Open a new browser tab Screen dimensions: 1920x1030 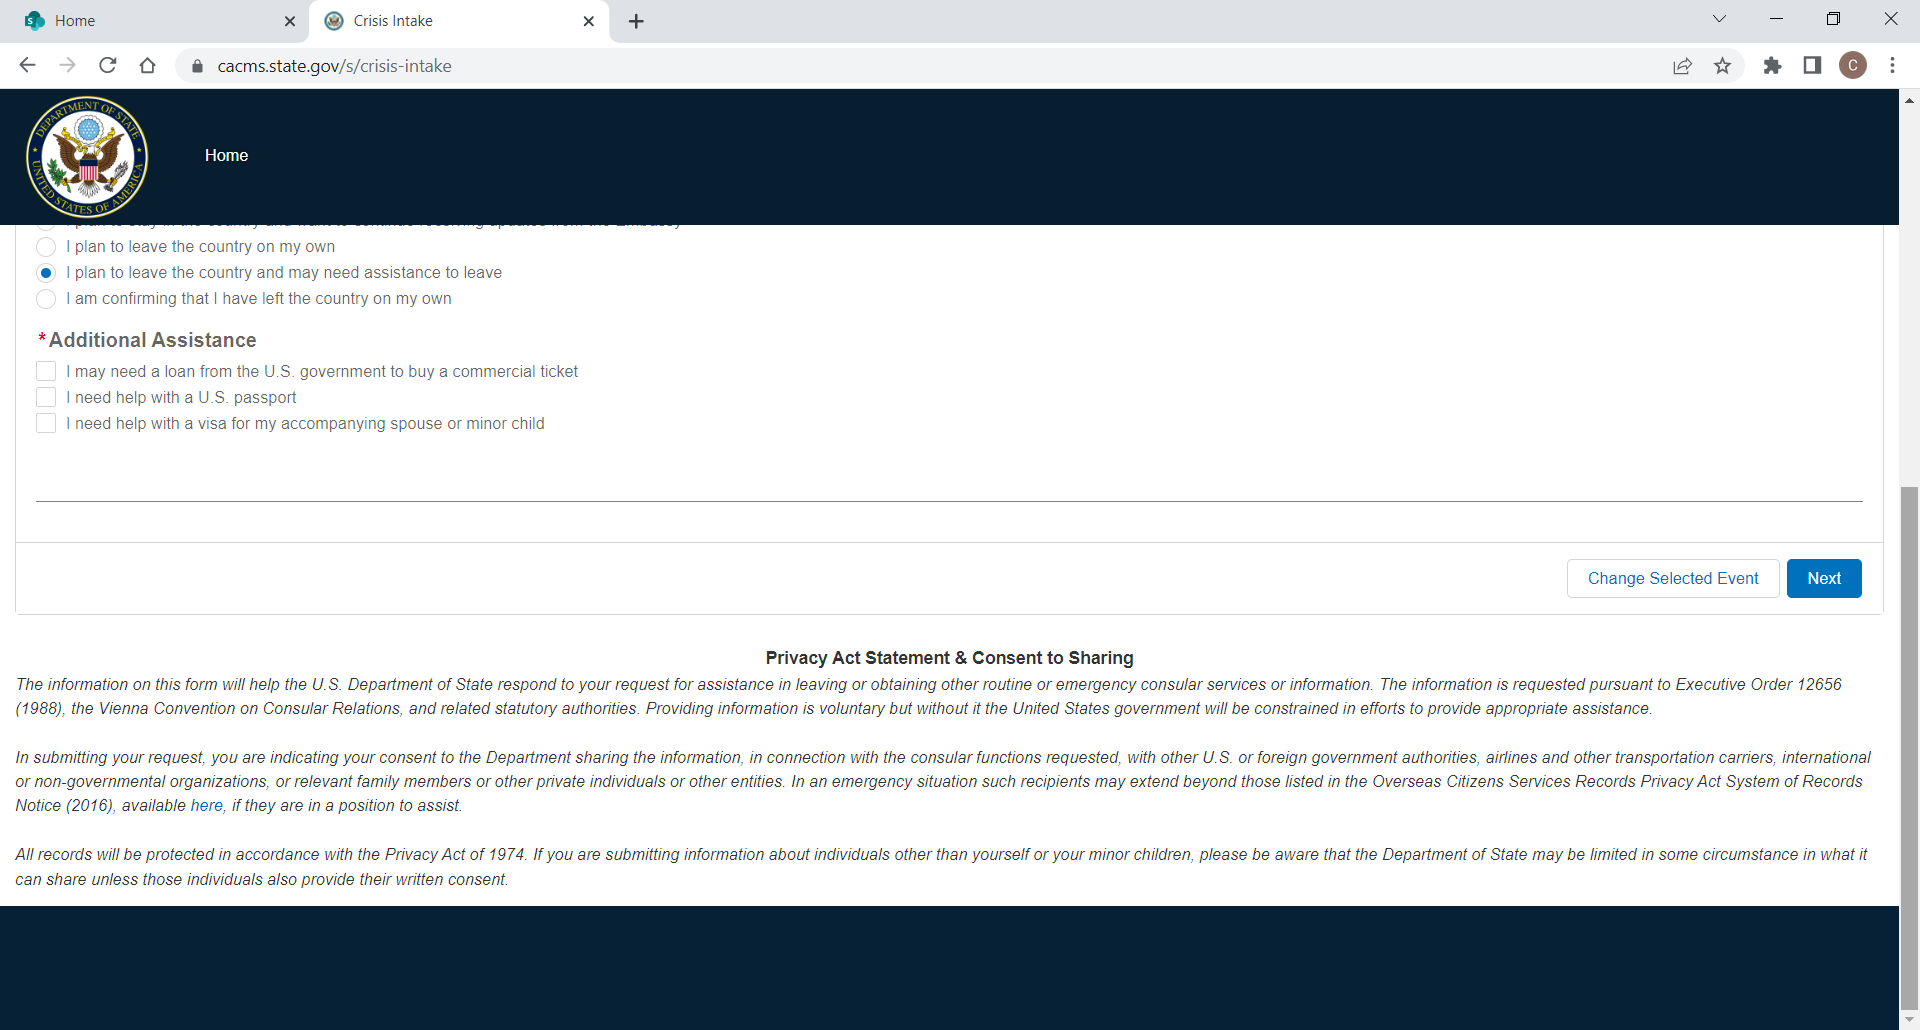[x=636, y=21]
